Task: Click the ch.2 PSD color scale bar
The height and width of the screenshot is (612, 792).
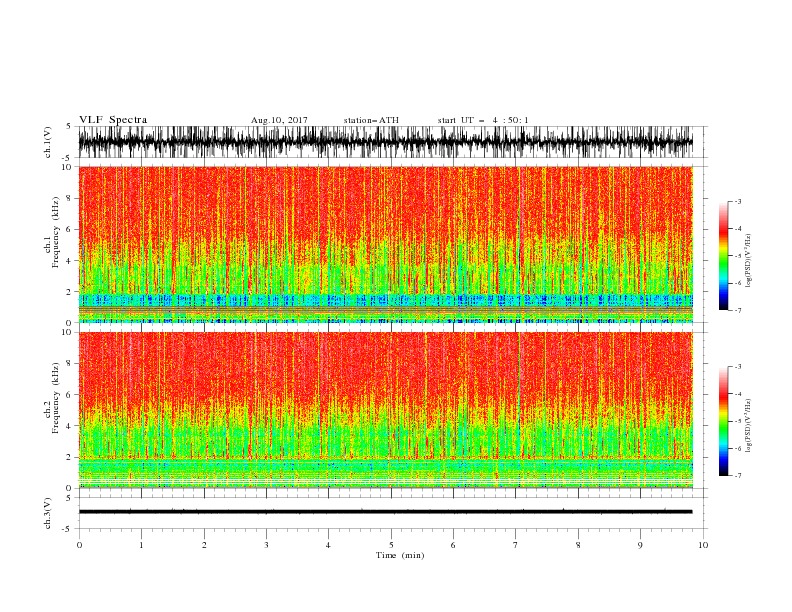Action: 723,421
